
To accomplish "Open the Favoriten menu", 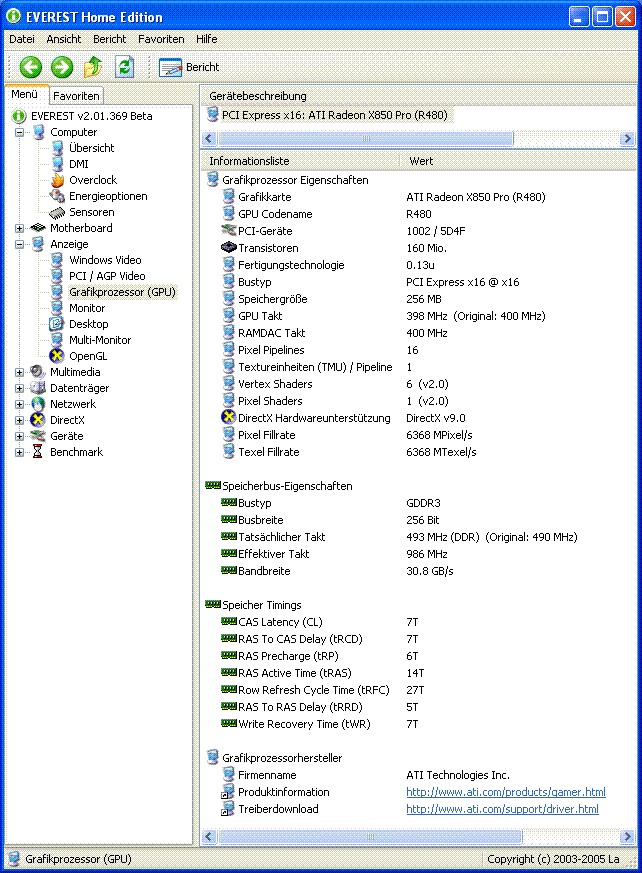I will click(x=161, y=39).
